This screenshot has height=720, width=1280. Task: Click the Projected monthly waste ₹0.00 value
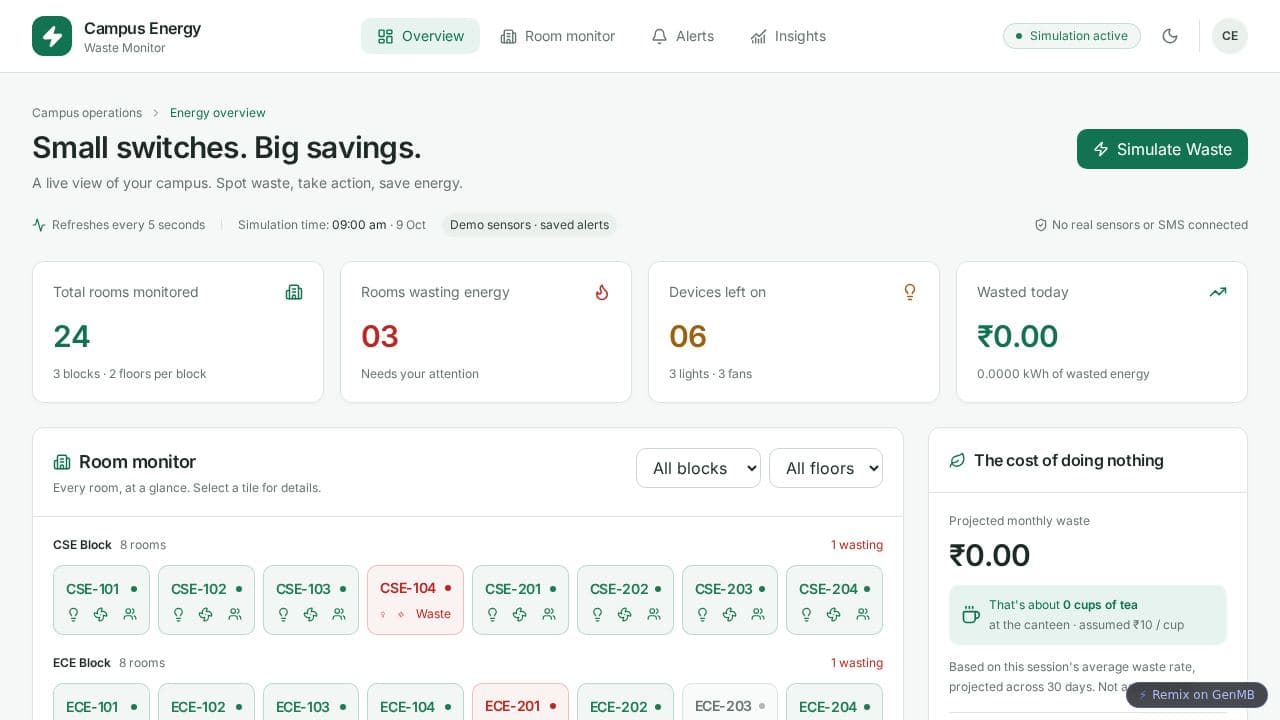point(989,555)
